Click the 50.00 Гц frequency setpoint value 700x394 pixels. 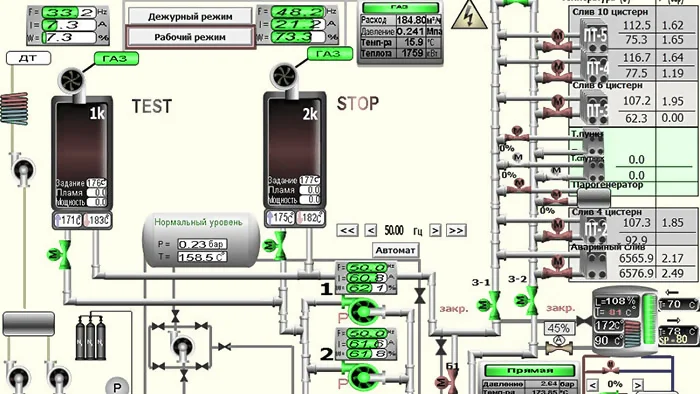[394, 230]
